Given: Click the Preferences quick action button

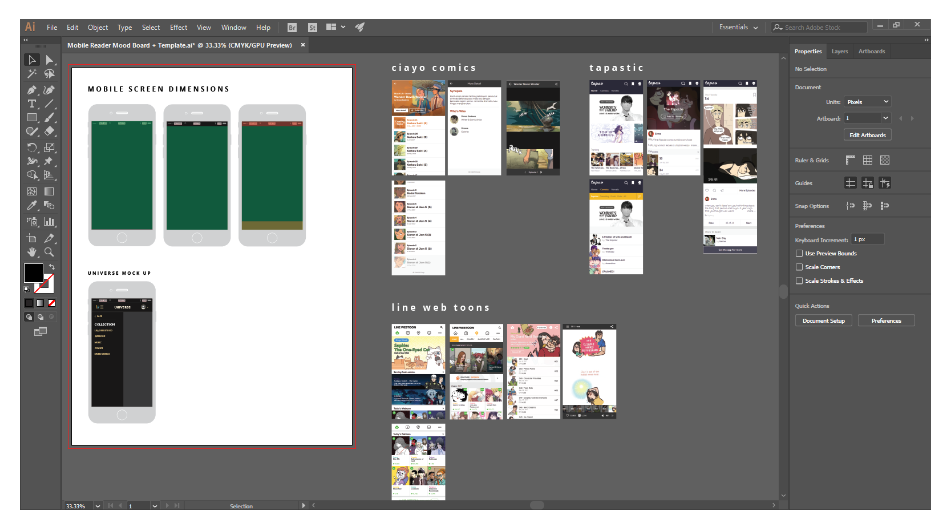Looking at the screenshot, I should click(x=886, y=321).
